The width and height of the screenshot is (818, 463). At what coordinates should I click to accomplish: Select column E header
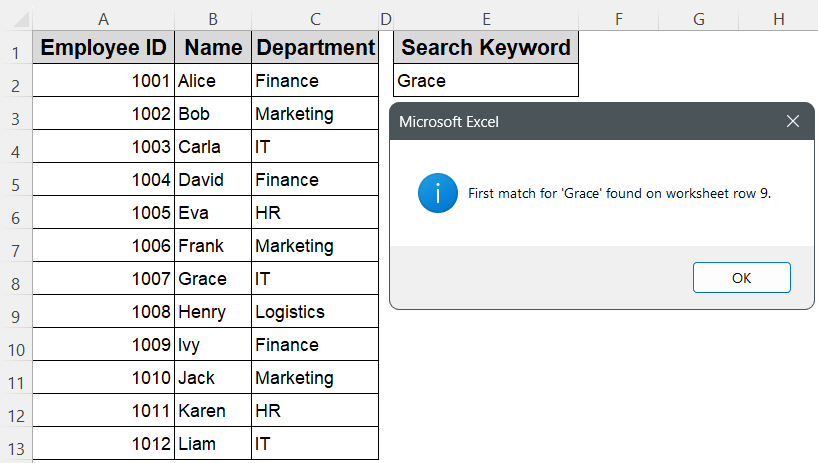[x=486, y=17]
